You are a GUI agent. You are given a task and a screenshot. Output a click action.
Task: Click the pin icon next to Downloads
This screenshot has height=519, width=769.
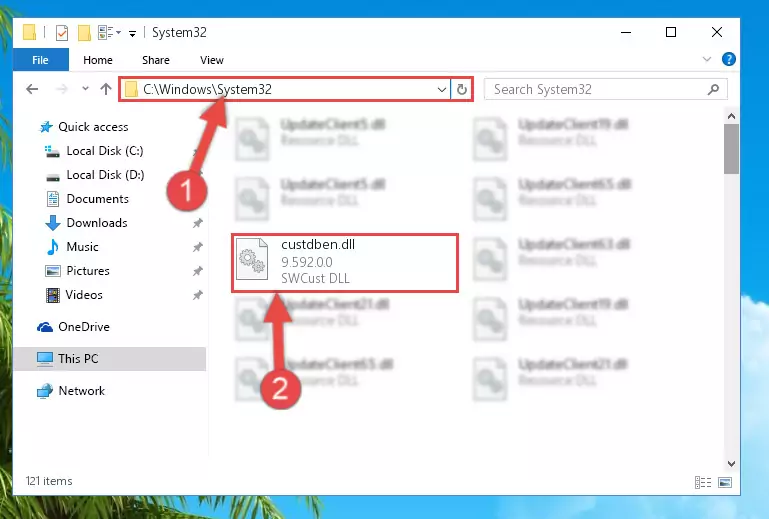coord(198,223)
